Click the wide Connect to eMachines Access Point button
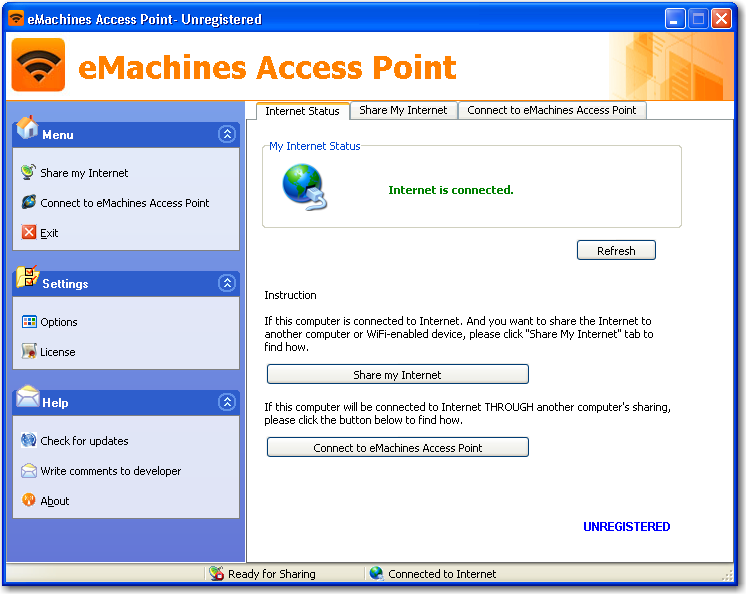The height and width of the screenshot is (600, 746). coord(398,447)
